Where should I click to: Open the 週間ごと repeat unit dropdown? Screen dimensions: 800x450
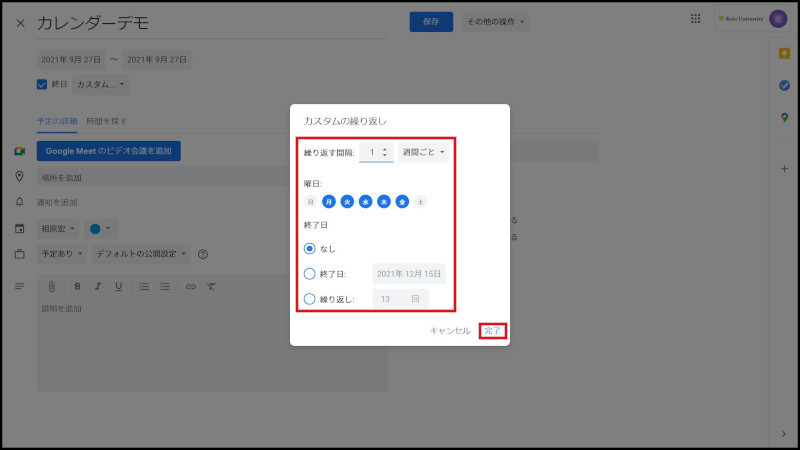[x=424, y=152]
